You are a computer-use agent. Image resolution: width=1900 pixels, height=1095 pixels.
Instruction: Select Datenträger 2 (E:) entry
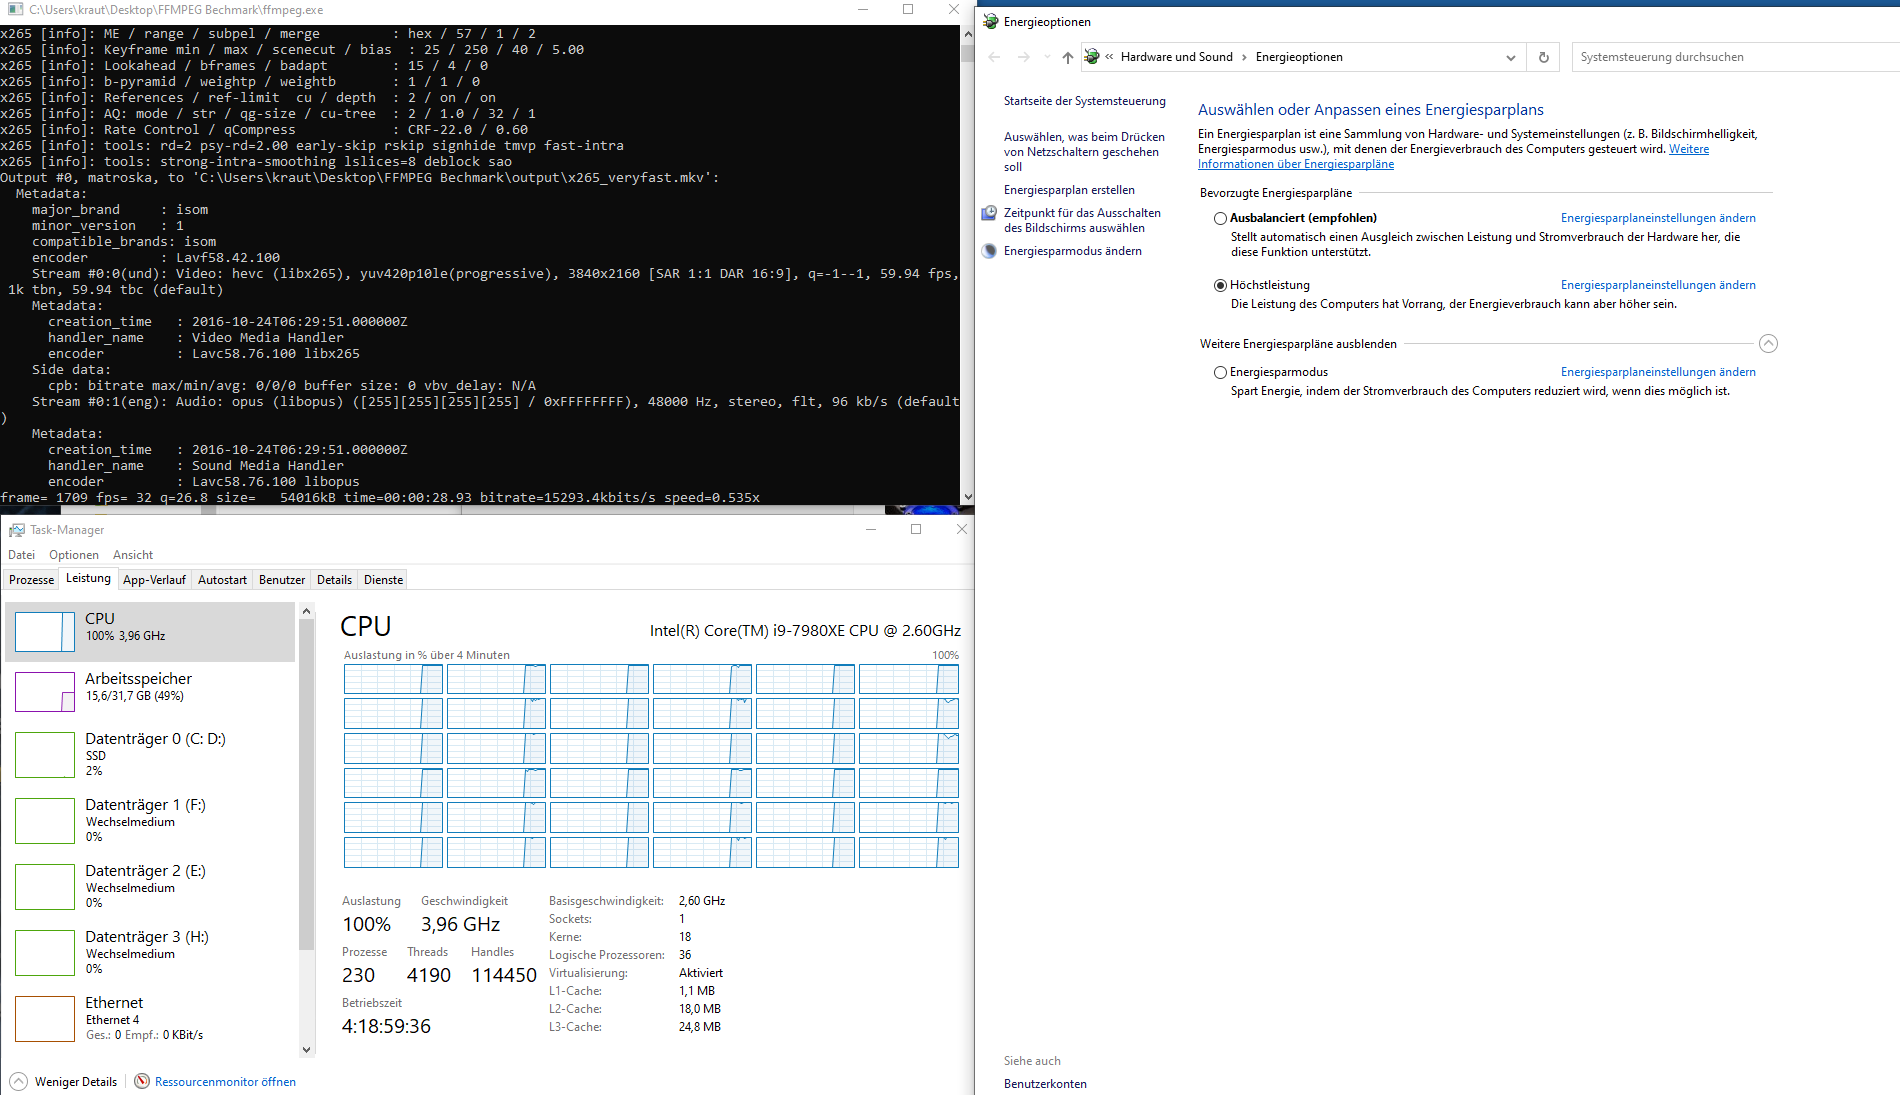click(150, 887)
